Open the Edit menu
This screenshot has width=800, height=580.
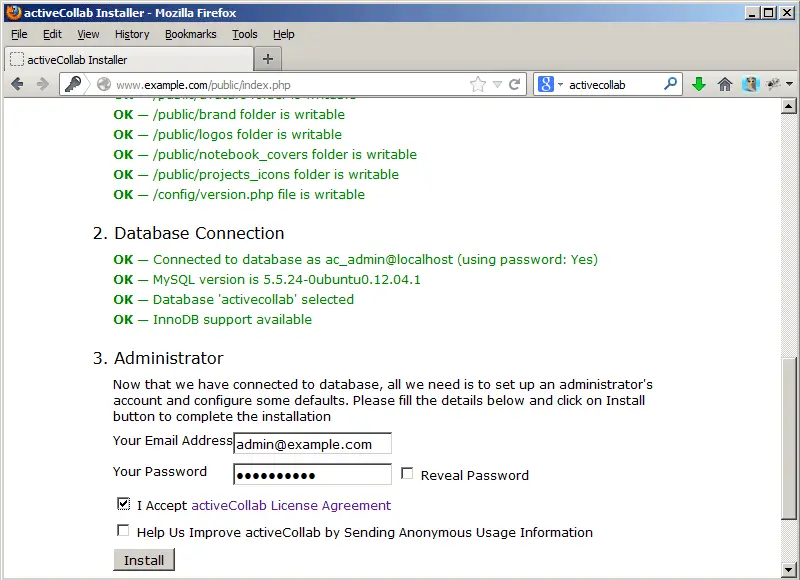coord(52,34)
